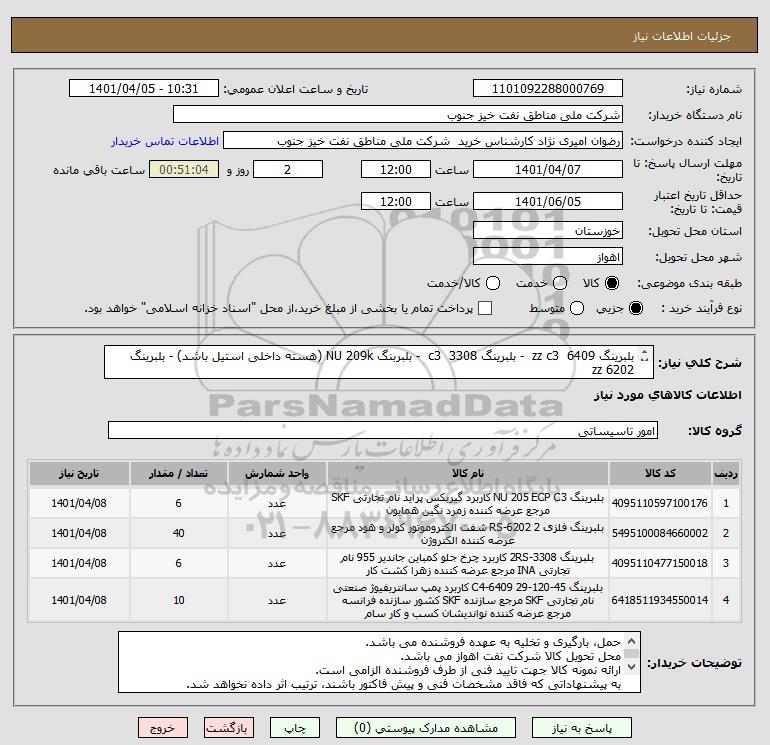Image resolution: width=770 pixels, height=745 pixels.
Task: Select the کالا radio button
Action: coord(612,283)
